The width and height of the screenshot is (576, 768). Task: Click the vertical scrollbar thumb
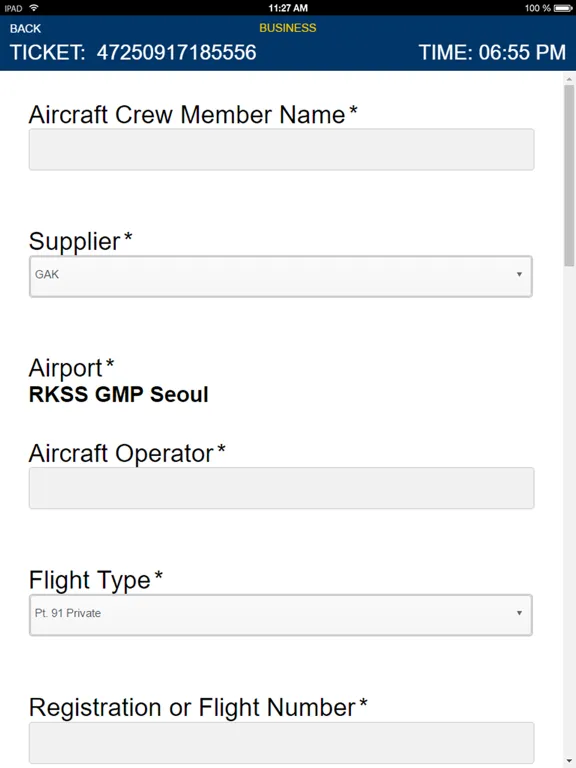569,175
